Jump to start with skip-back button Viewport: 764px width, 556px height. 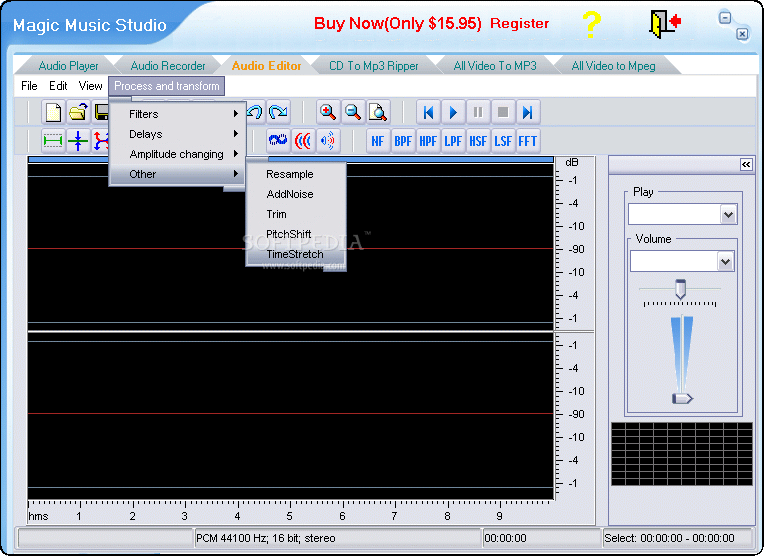tap(428, 113)
